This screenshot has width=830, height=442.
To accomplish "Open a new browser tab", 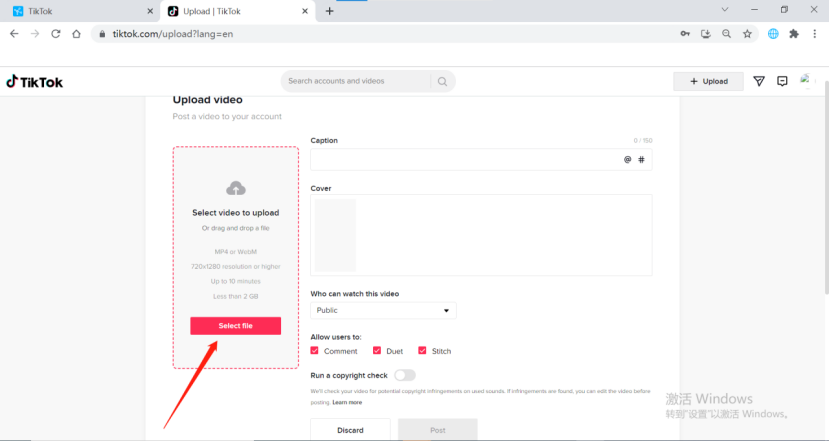I will [330, 11].
